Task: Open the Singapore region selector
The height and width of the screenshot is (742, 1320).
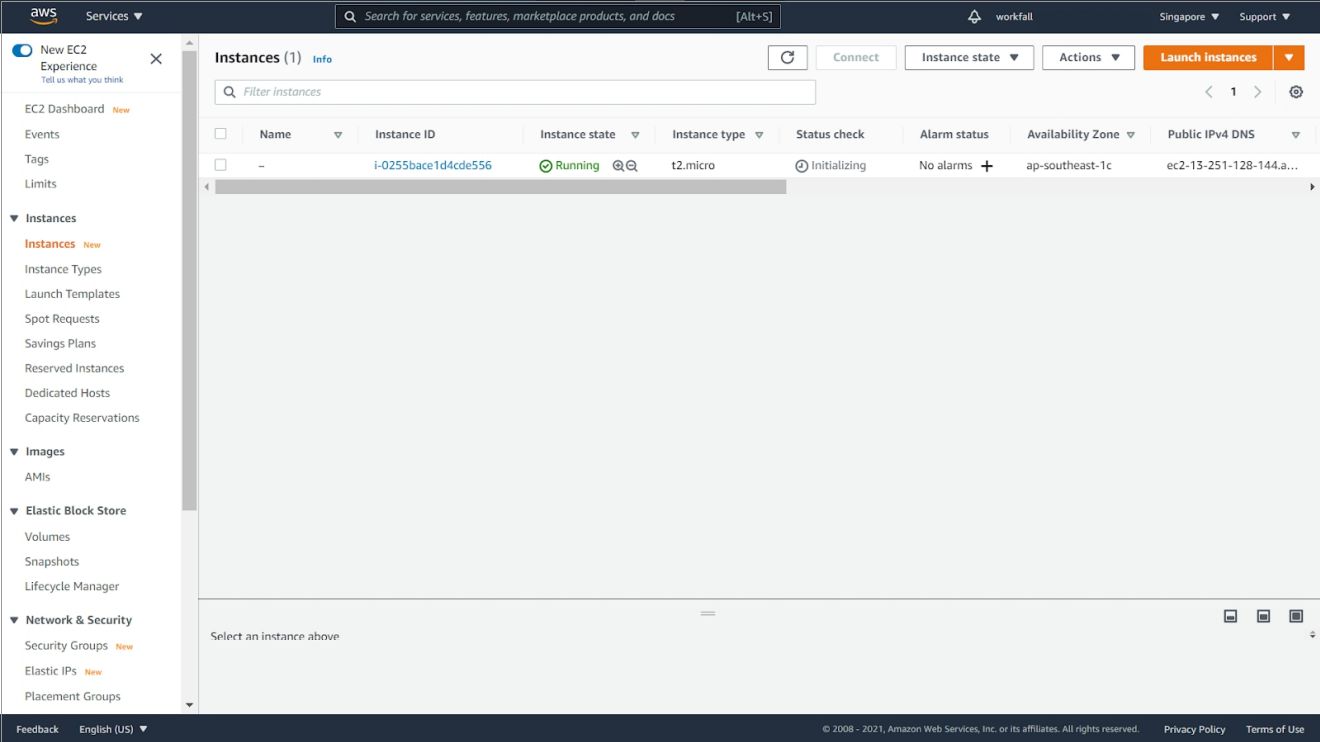Action: click(x=1189, y=17)
